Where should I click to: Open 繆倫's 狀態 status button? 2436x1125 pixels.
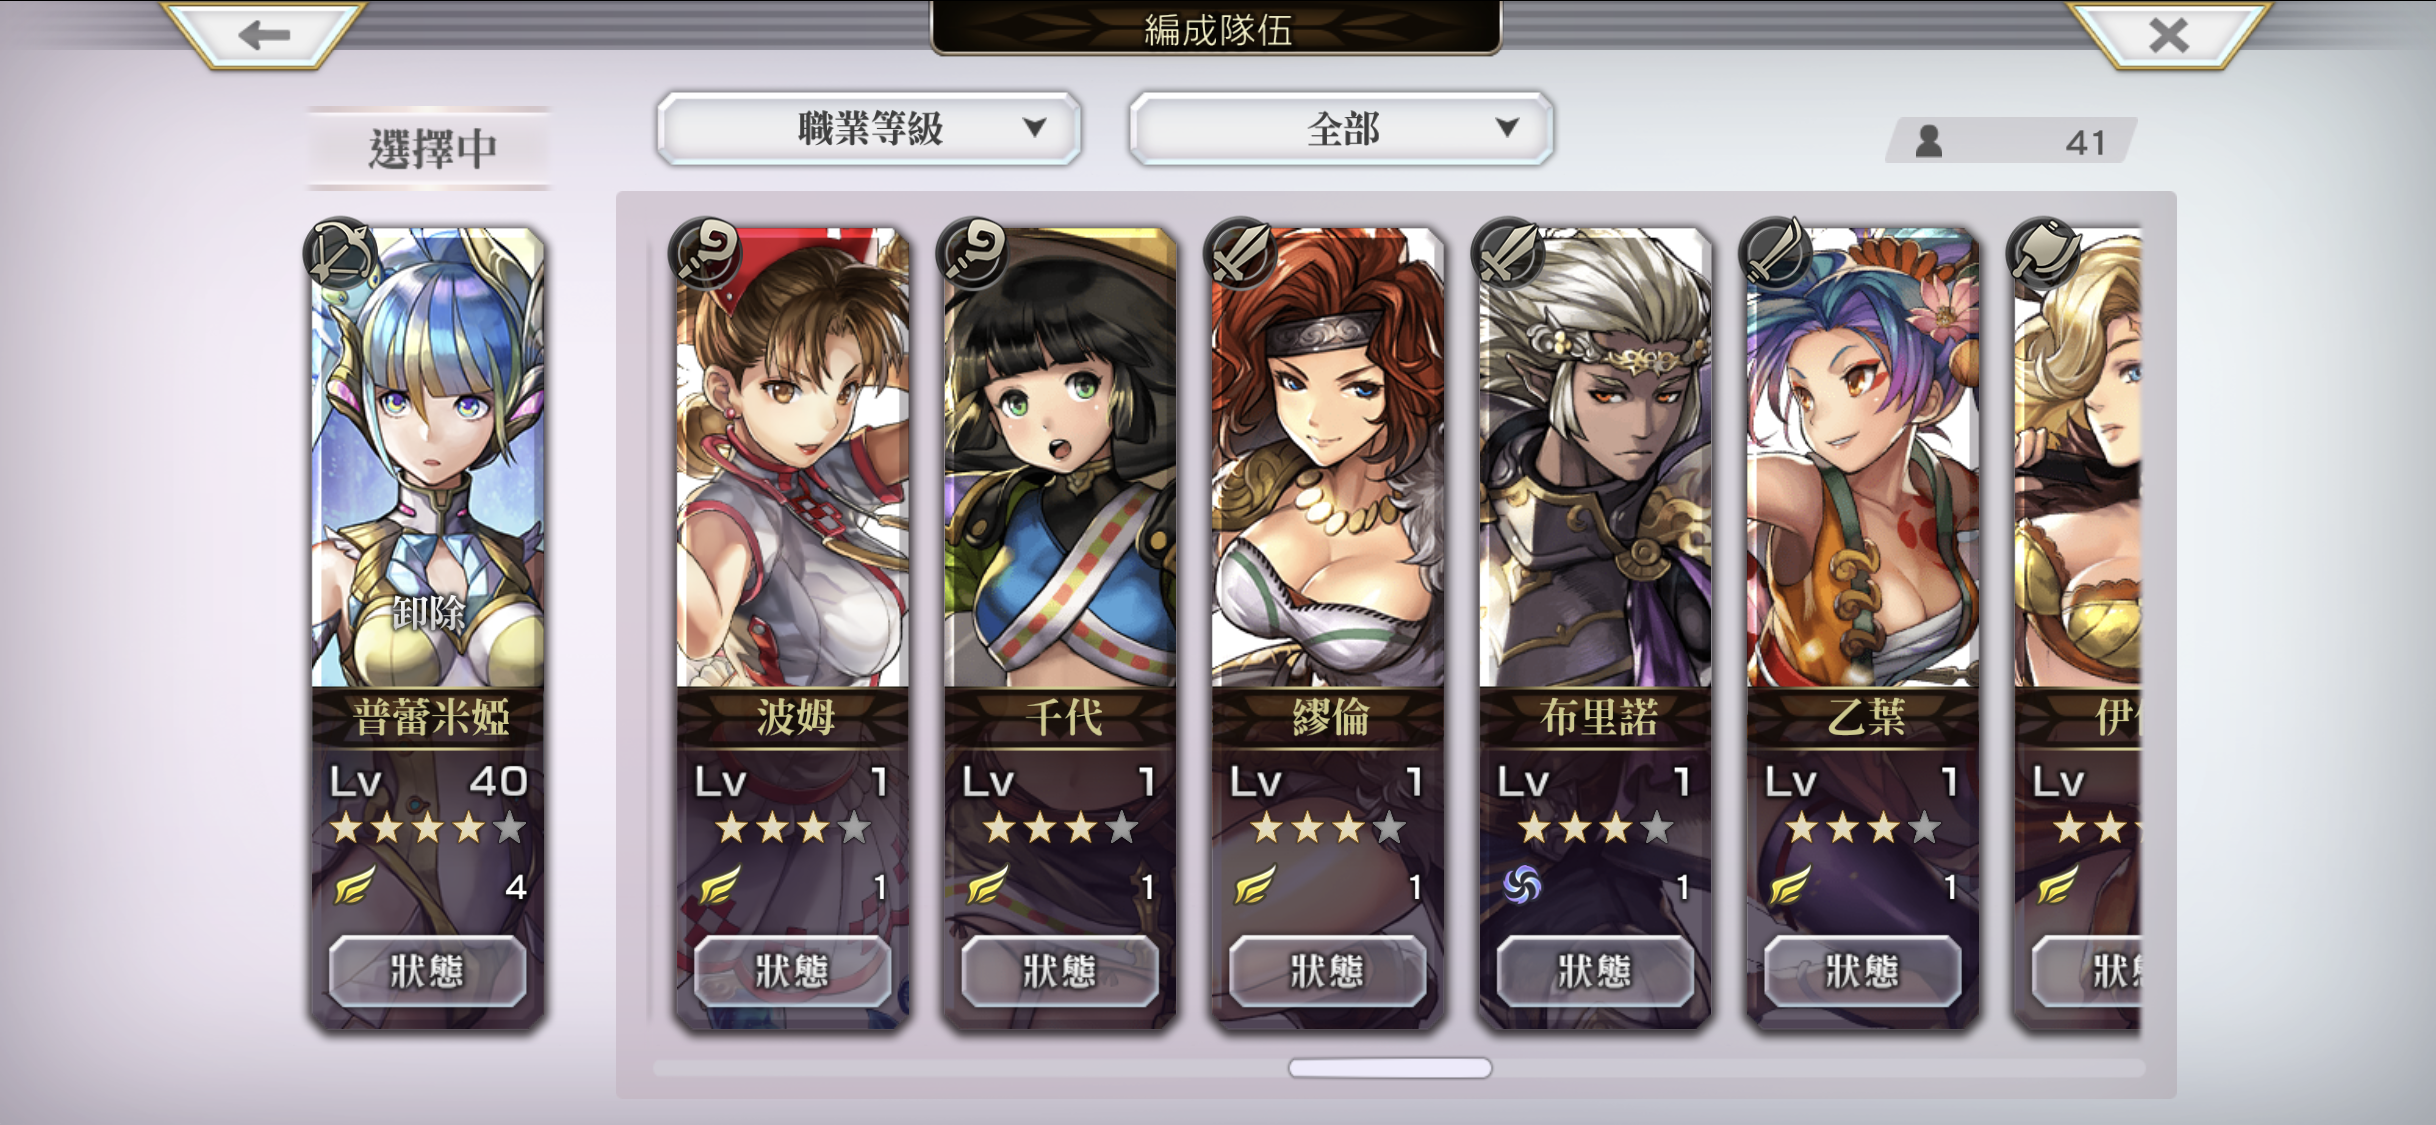click(x=1327, y=971)
